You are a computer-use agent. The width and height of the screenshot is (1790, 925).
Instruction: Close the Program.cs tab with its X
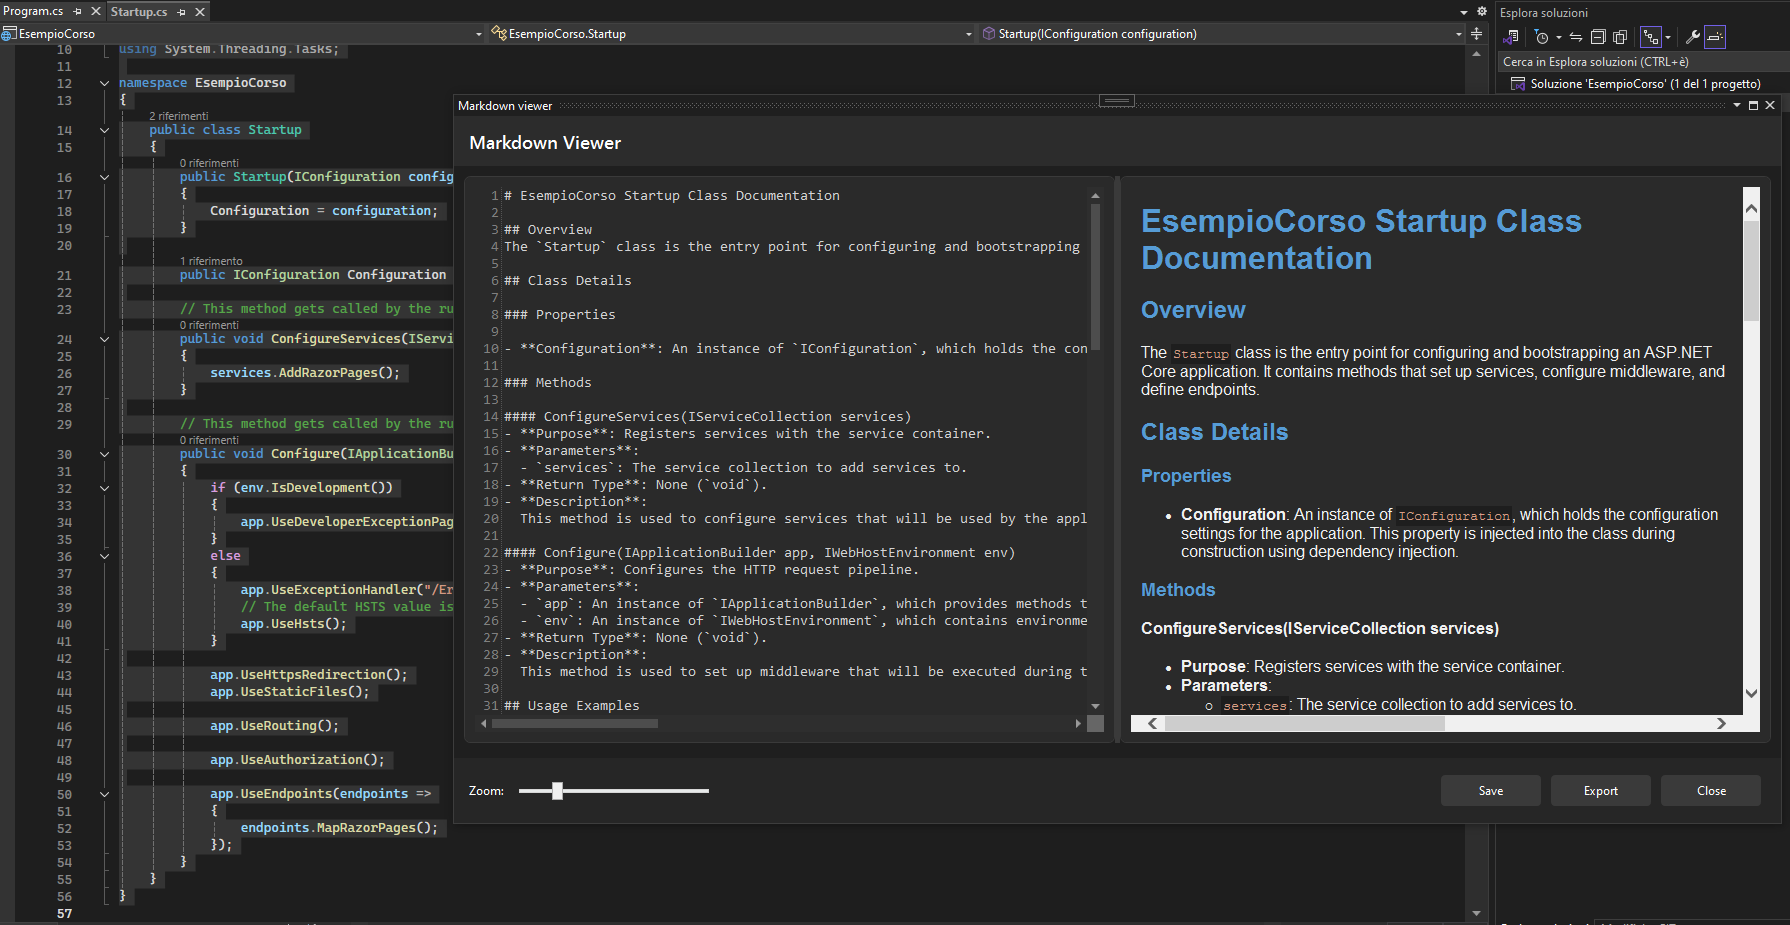point(96,11)
